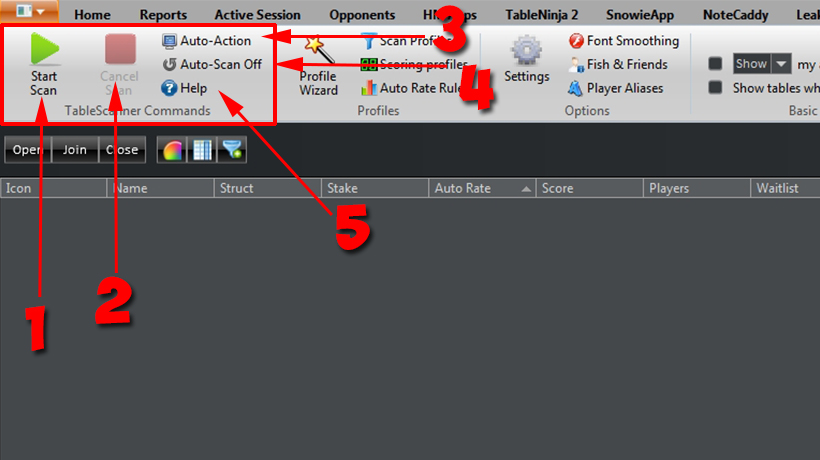Expand the Show dropdown arrow
This screenshot has width=820, height=460.
click(x=781, y=64)
